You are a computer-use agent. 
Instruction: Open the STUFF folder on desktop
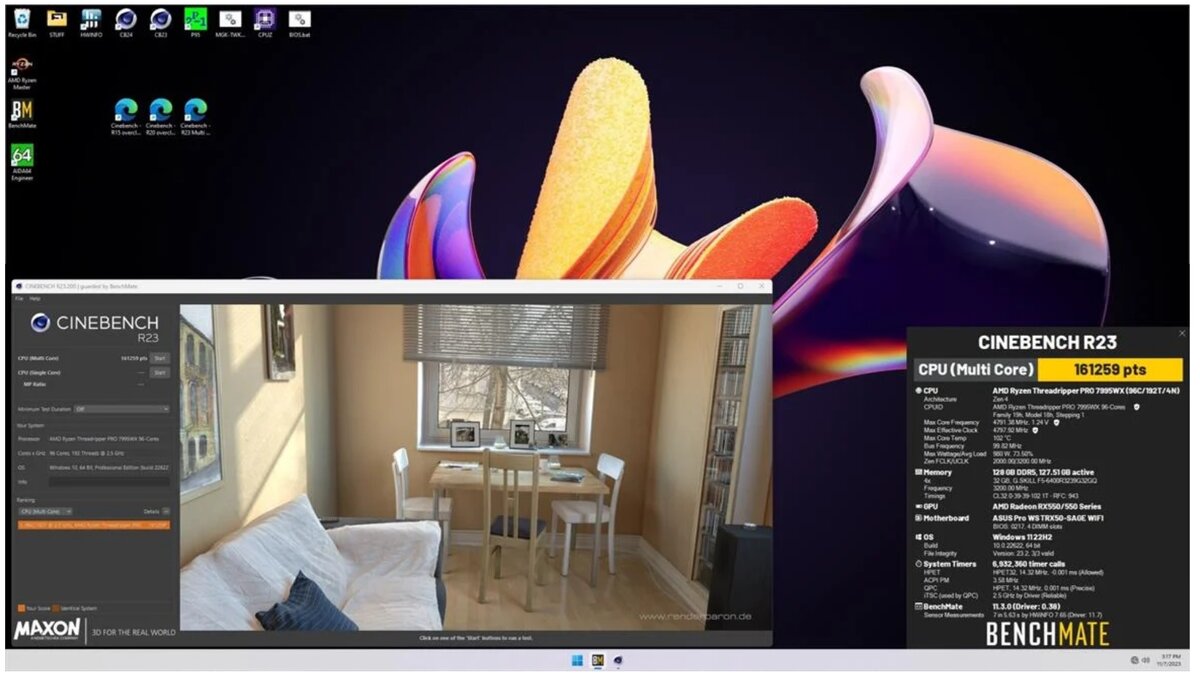57,22
